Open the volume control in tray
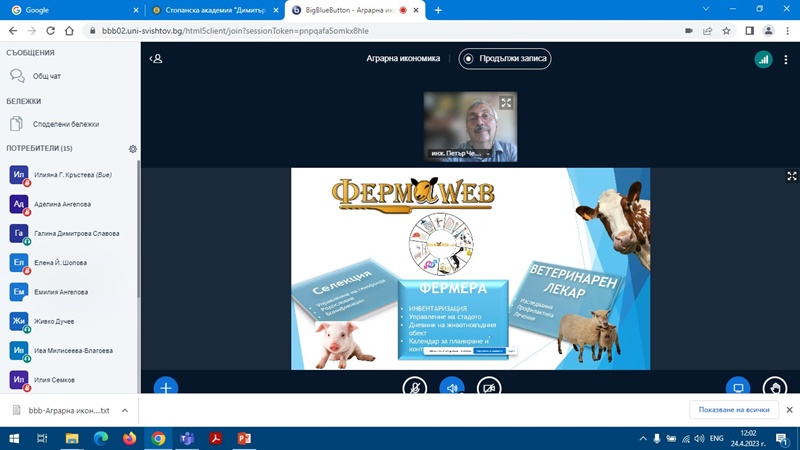The height and width of the screenshot is (450, 800). [699, 439]
